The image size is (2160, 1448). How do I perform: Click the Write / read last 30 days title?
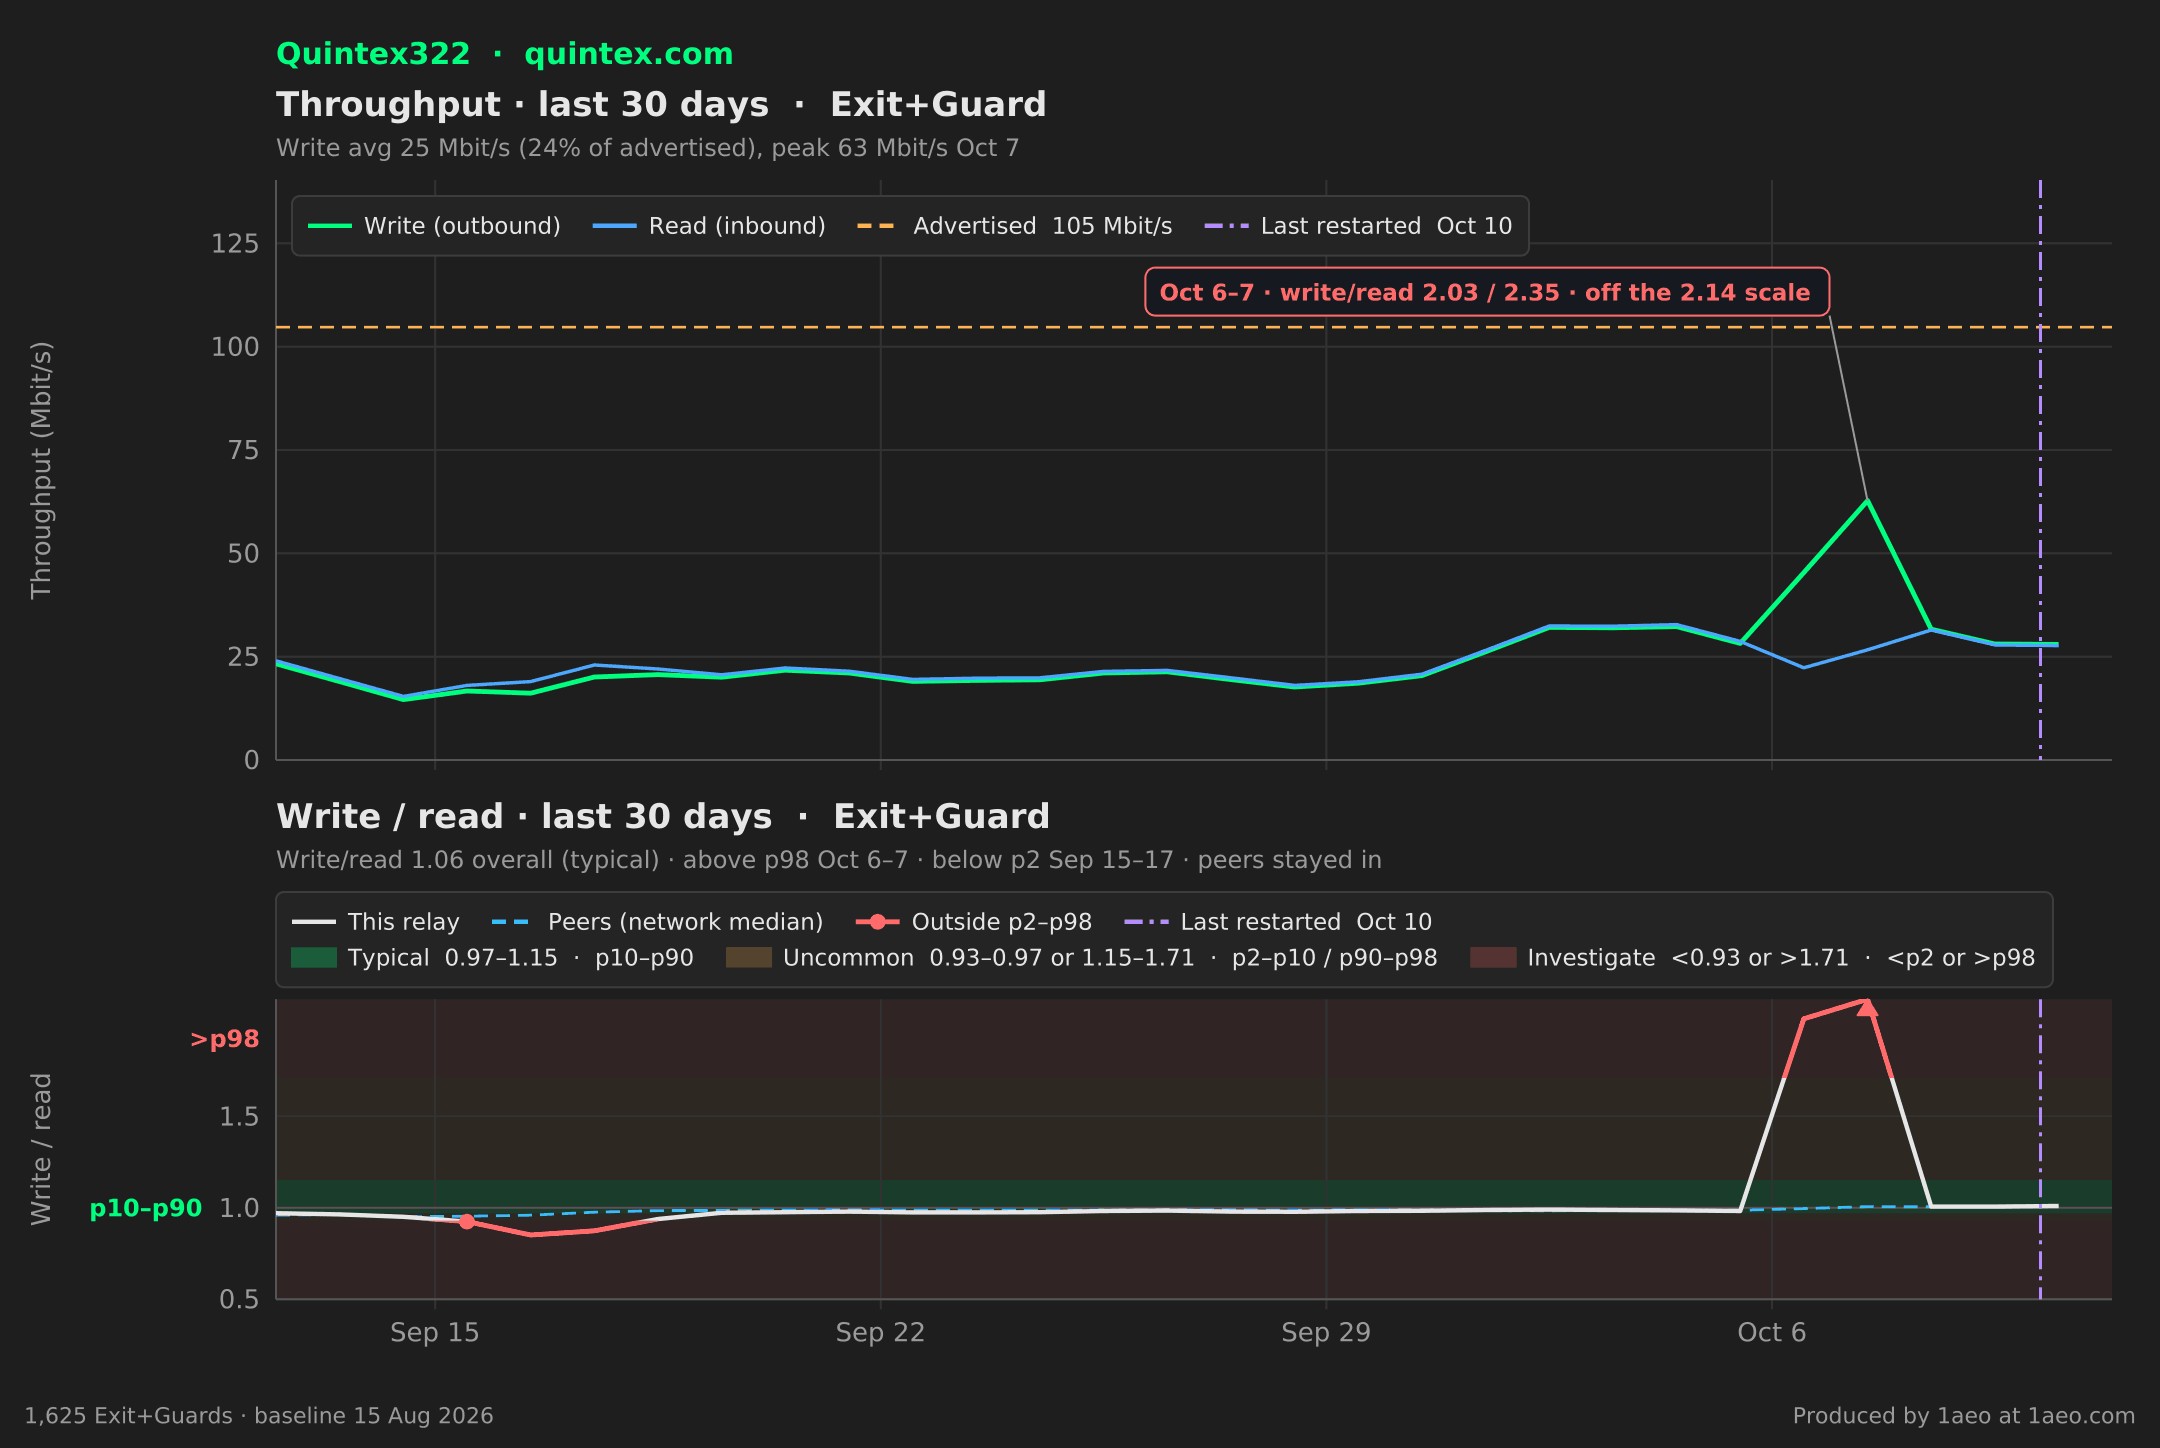(663, 817)
